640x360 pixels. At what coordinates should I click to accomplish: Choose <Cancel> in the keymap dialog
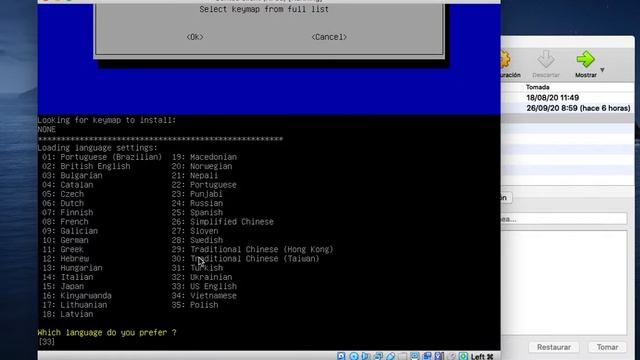click(x=329, y=37)
